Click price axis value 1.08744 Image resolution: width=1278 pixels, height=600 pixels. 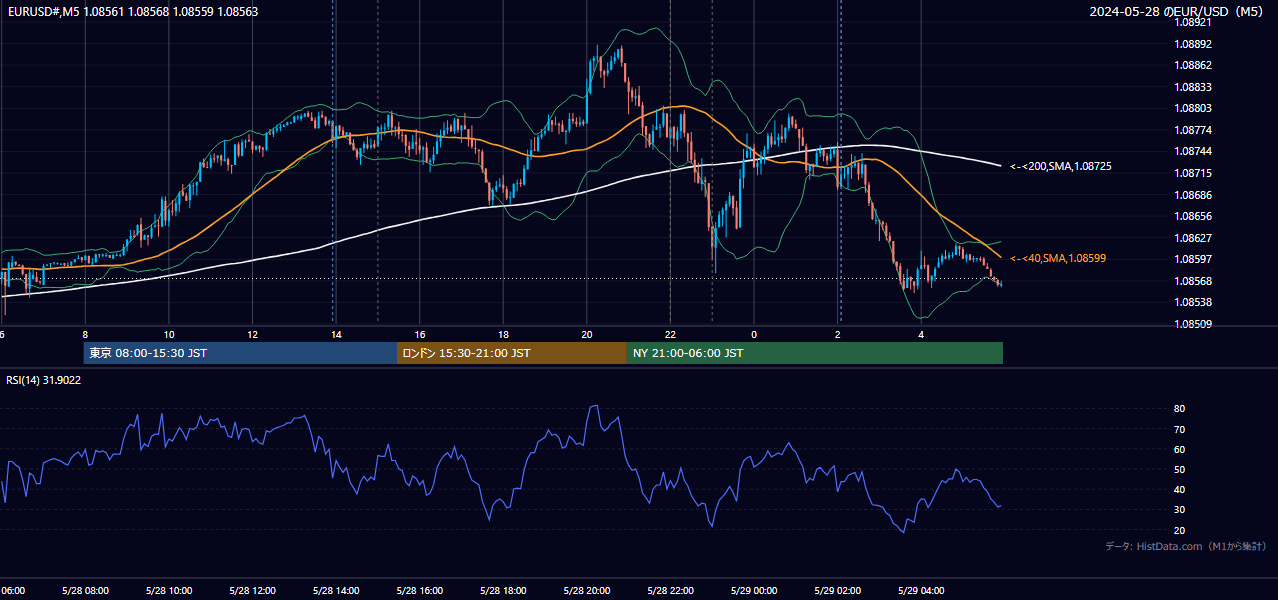(1194, 151)
